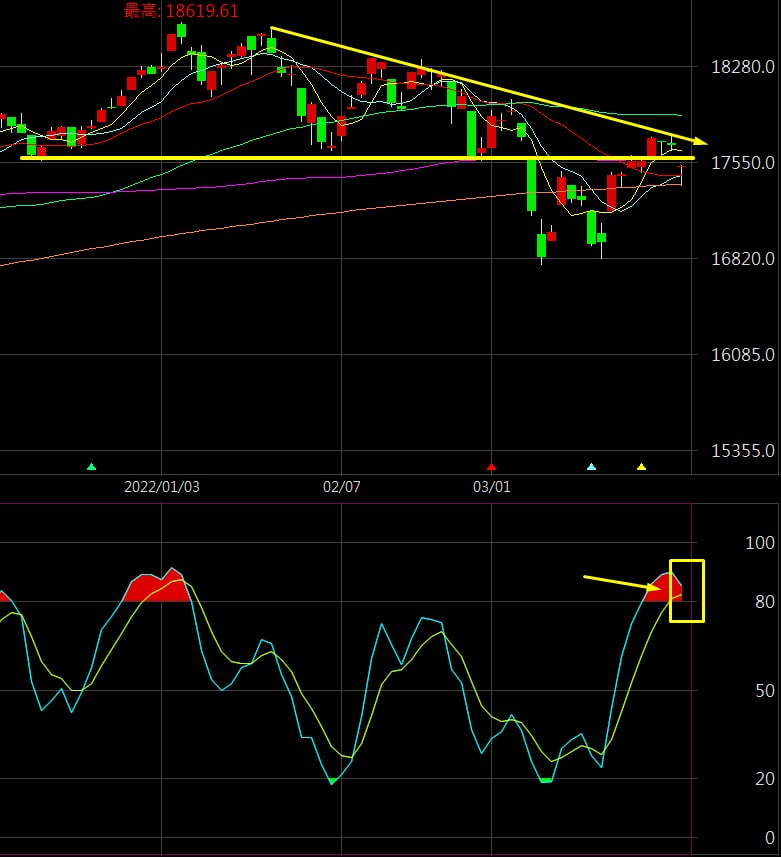Image resolution: width=781 pixels, height=857 pixels.
Task: Click the 17550.0 price axis label
Action: coord(742,162)
